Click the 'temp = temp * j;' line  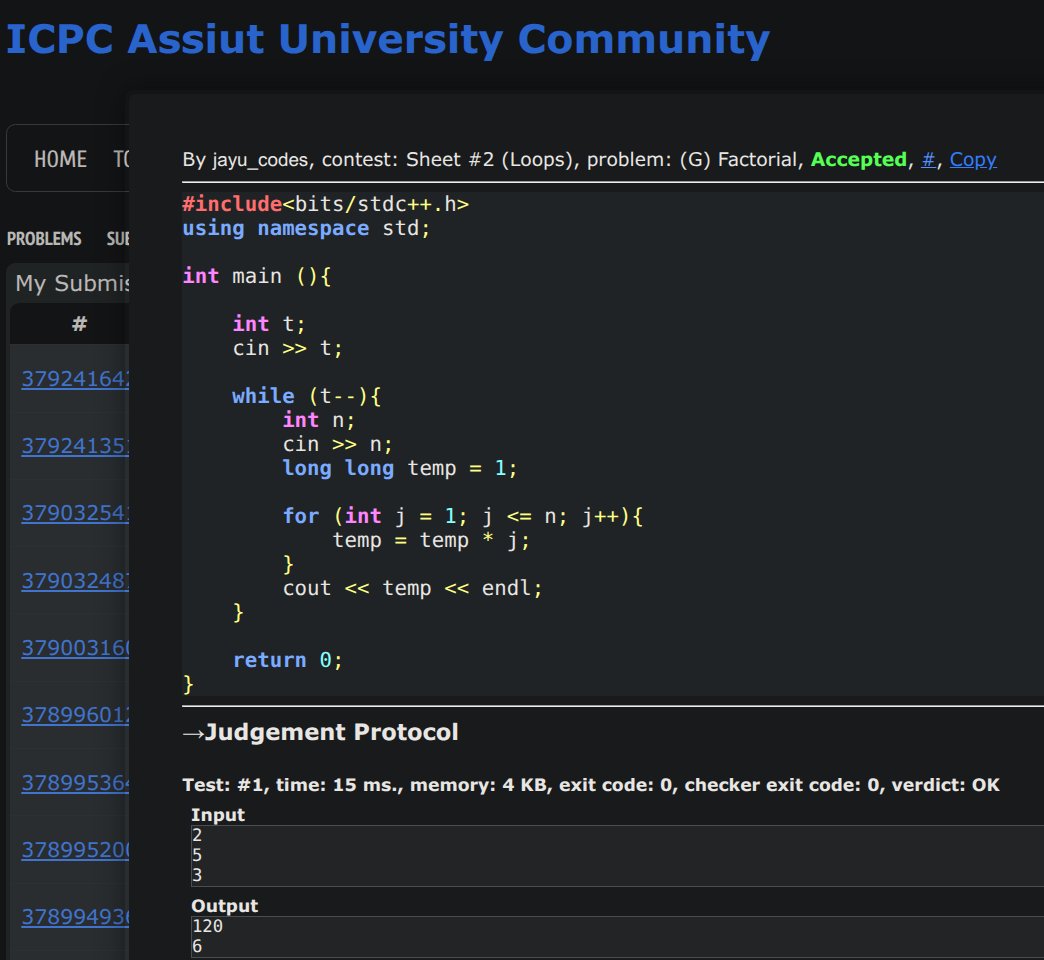coord(431,540)
